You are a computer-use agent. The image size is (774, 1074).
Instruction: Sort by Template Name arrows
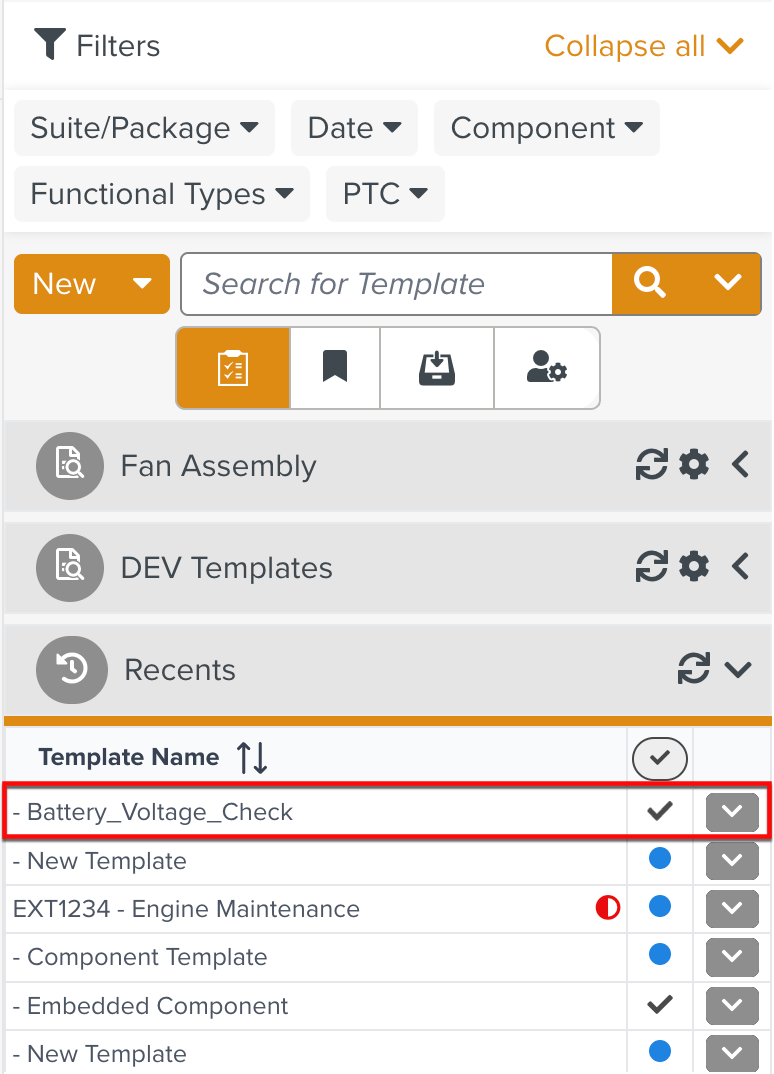pyautogui.click(x=252, y=758)
